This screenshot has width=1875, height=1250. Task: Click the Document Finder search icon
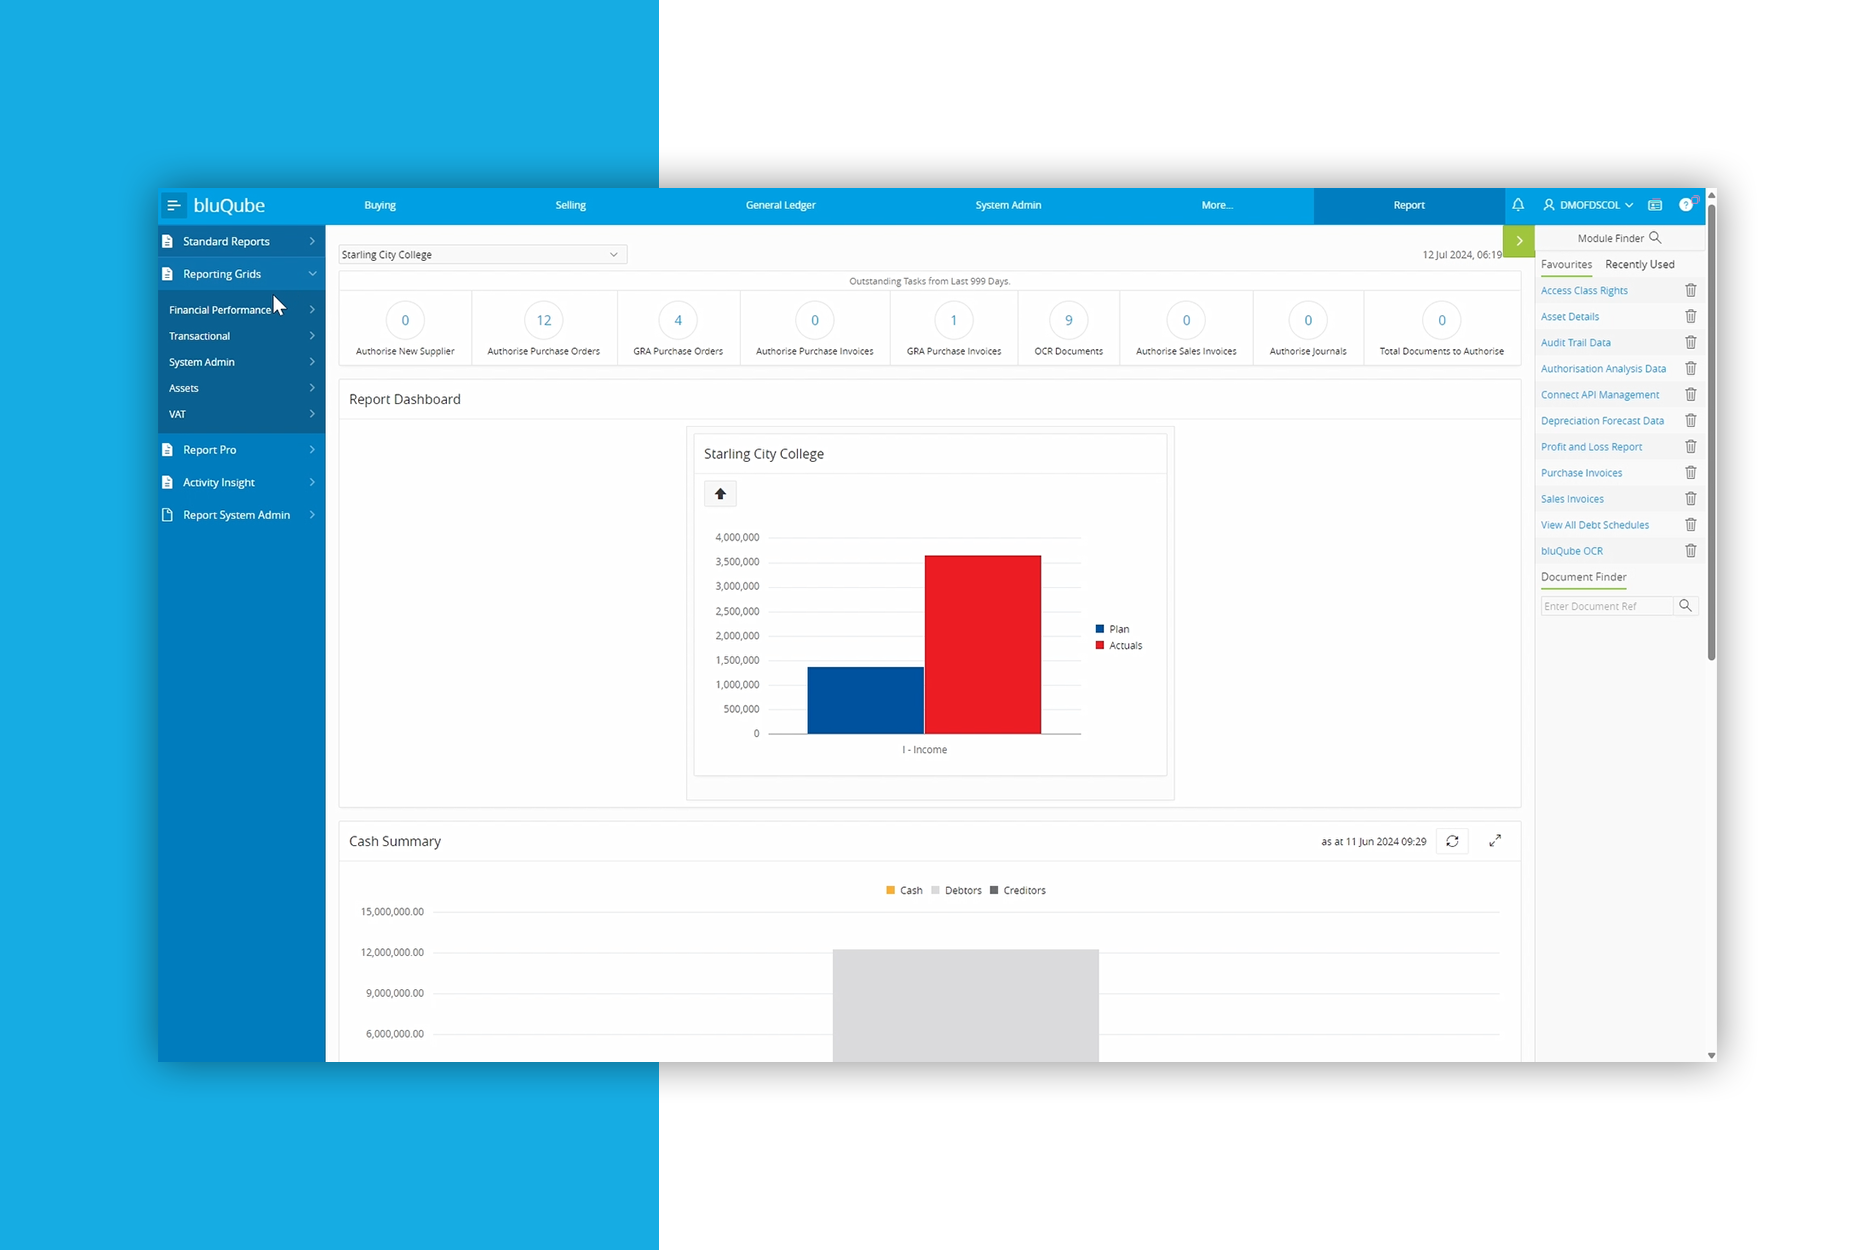tap(1685, 606)
